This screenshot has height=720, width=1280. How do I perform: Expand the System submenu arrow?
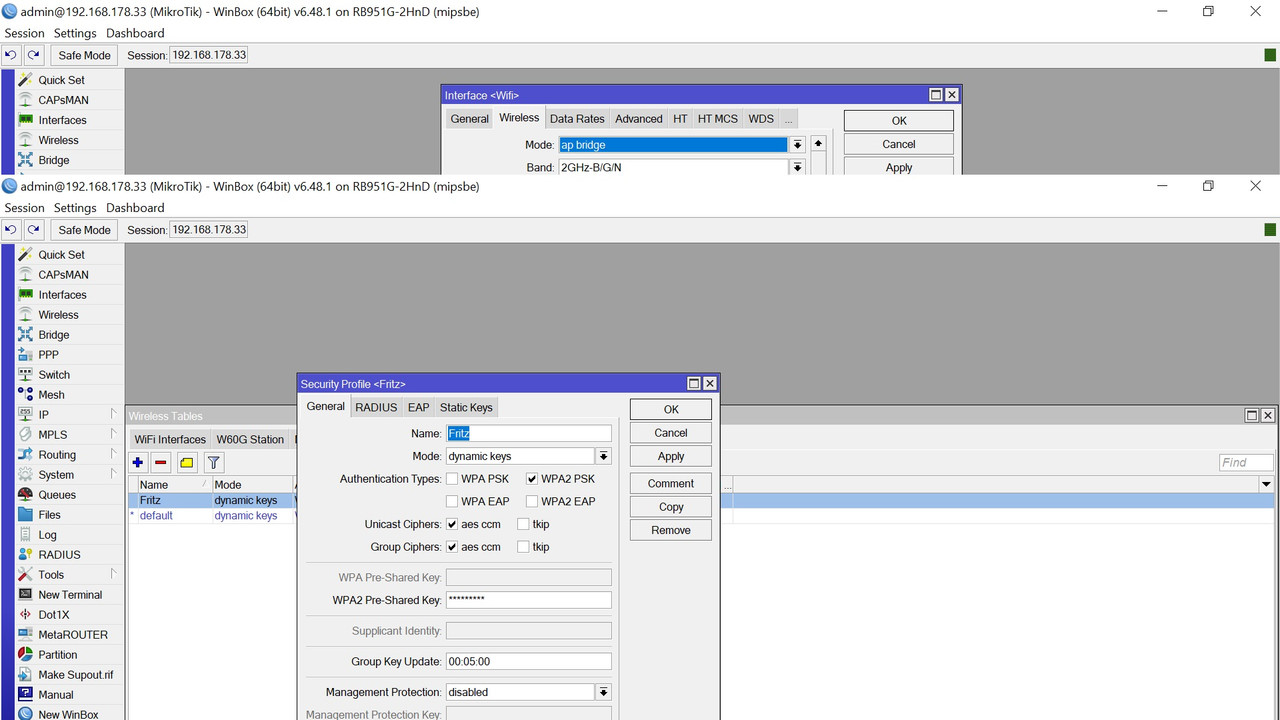point(113,474)
